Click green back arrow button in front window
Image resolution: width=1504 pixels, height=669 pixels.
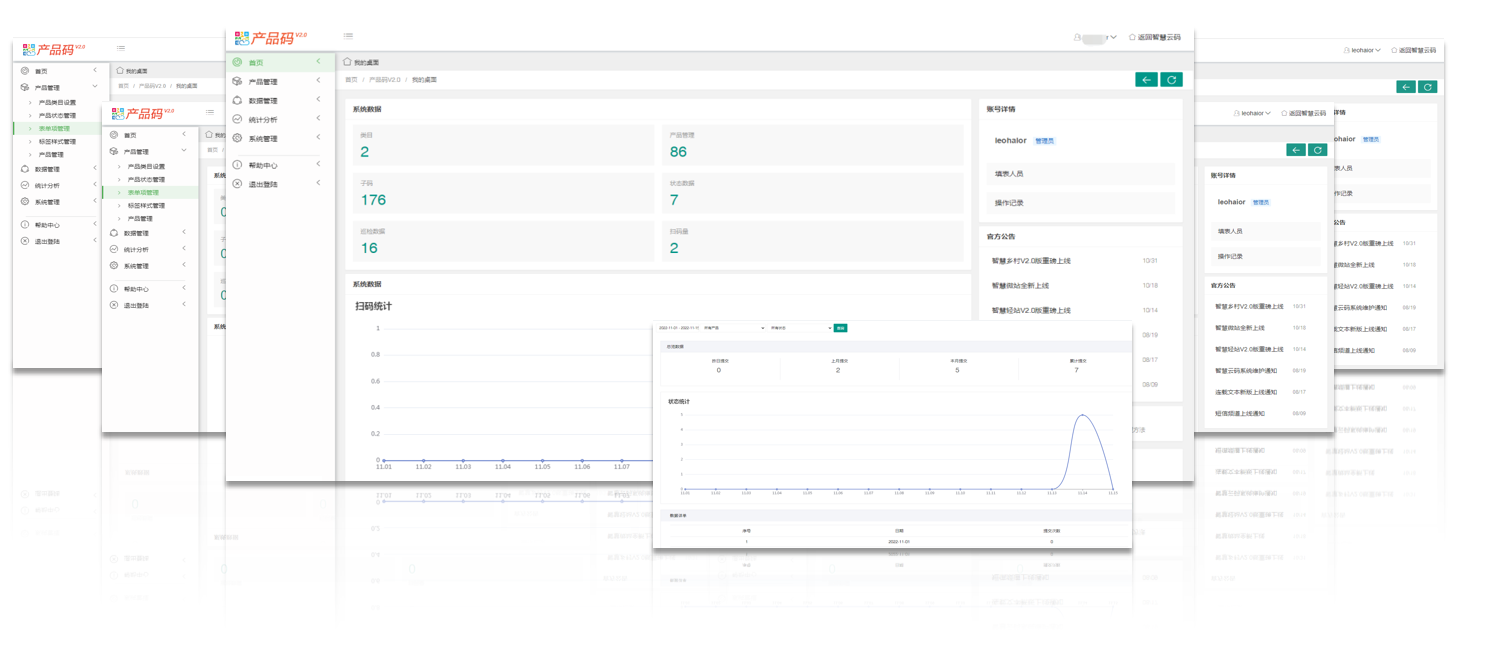(1146, 80)
